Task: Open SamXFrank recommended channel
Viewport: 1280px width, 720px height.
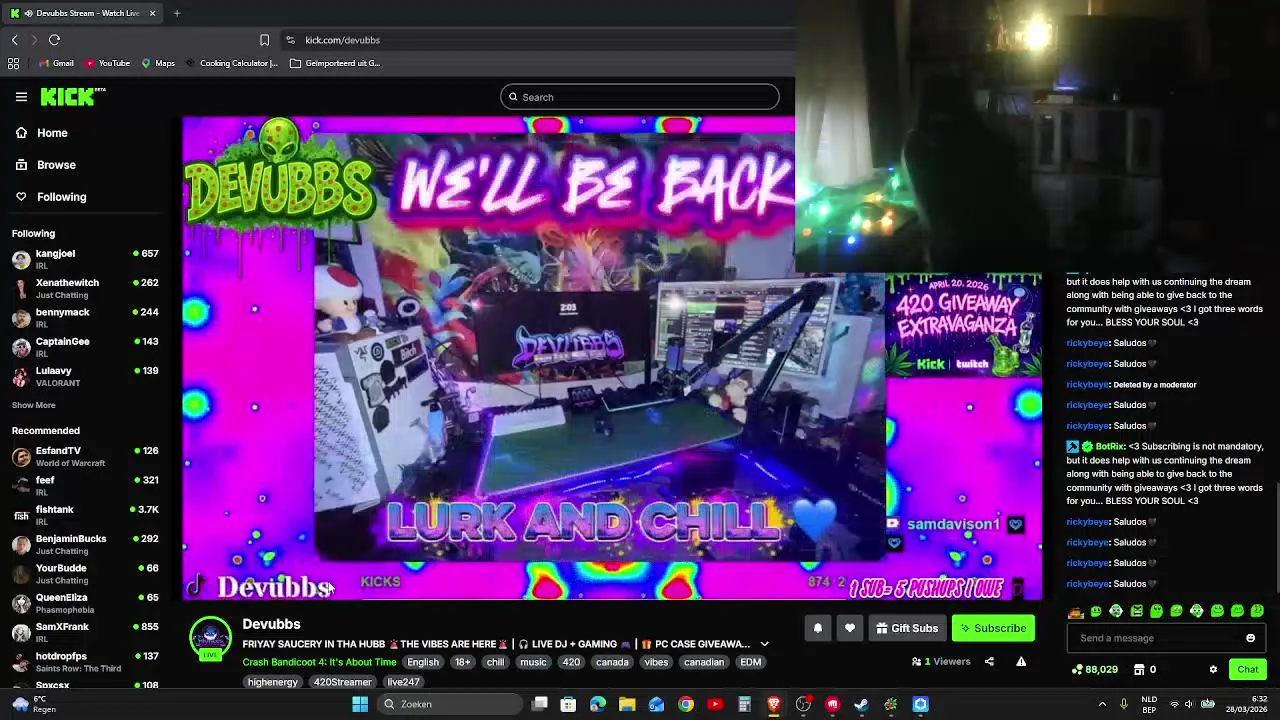Action: (85, 632)
